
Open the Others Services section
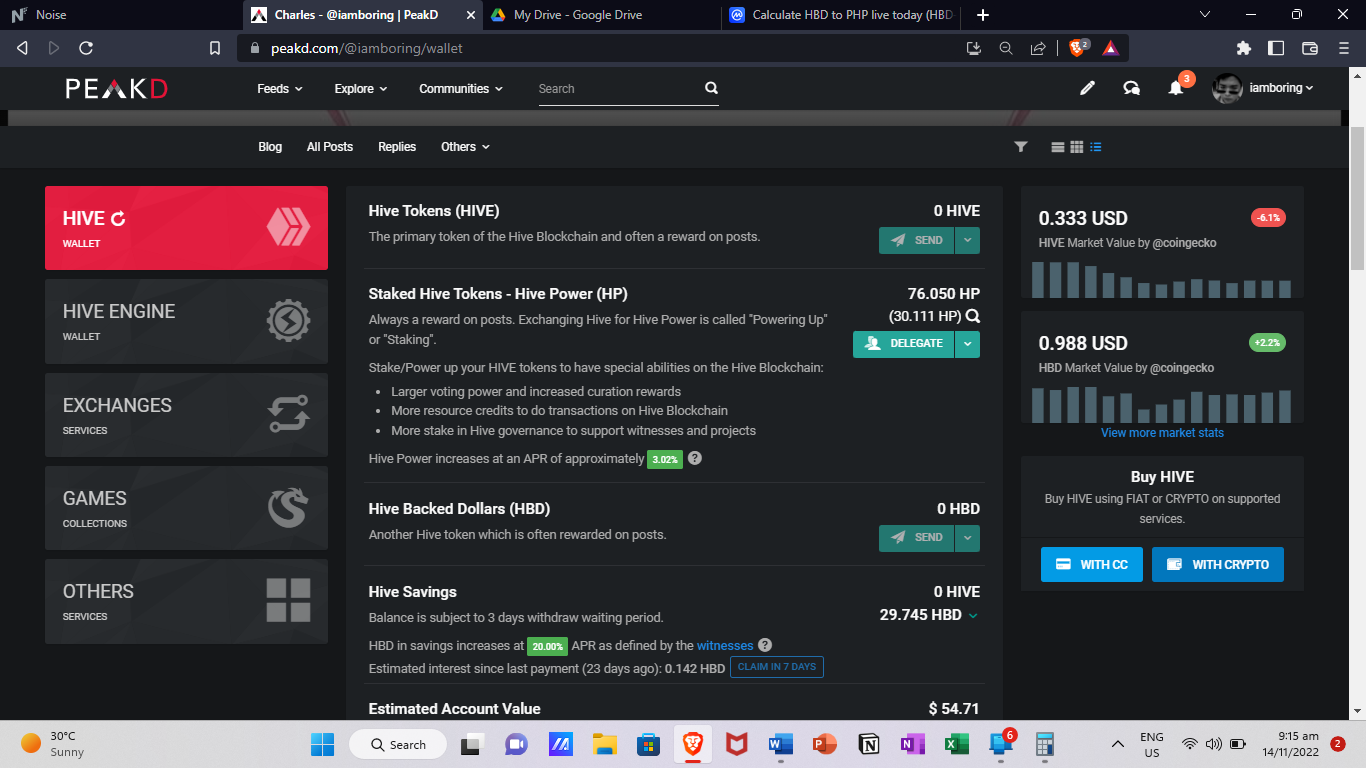point(186,601)
